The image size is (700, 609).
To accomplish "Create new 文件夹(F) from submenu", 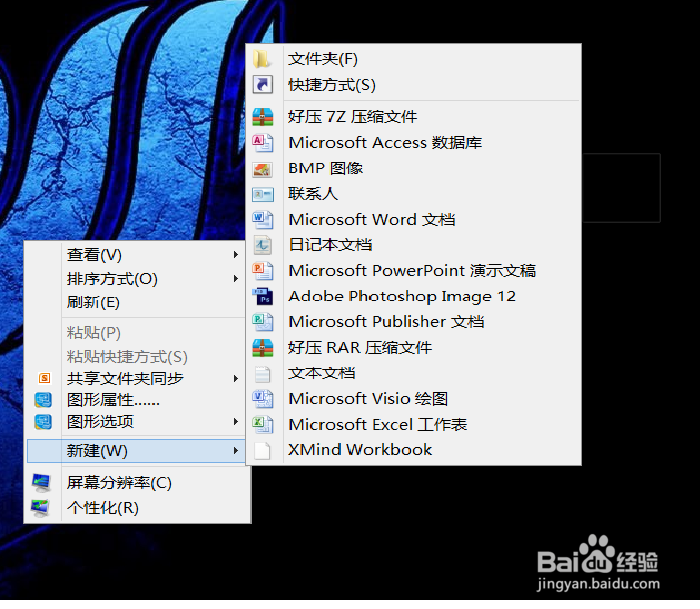I will point(414,59).
